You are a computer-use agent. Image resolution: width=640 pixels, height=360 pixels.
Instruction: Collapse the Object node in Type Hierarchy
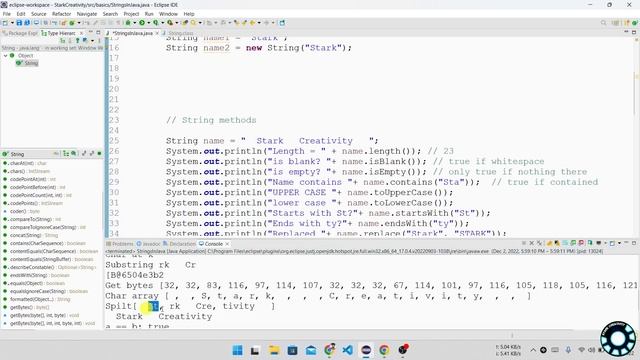coord(6,56)
